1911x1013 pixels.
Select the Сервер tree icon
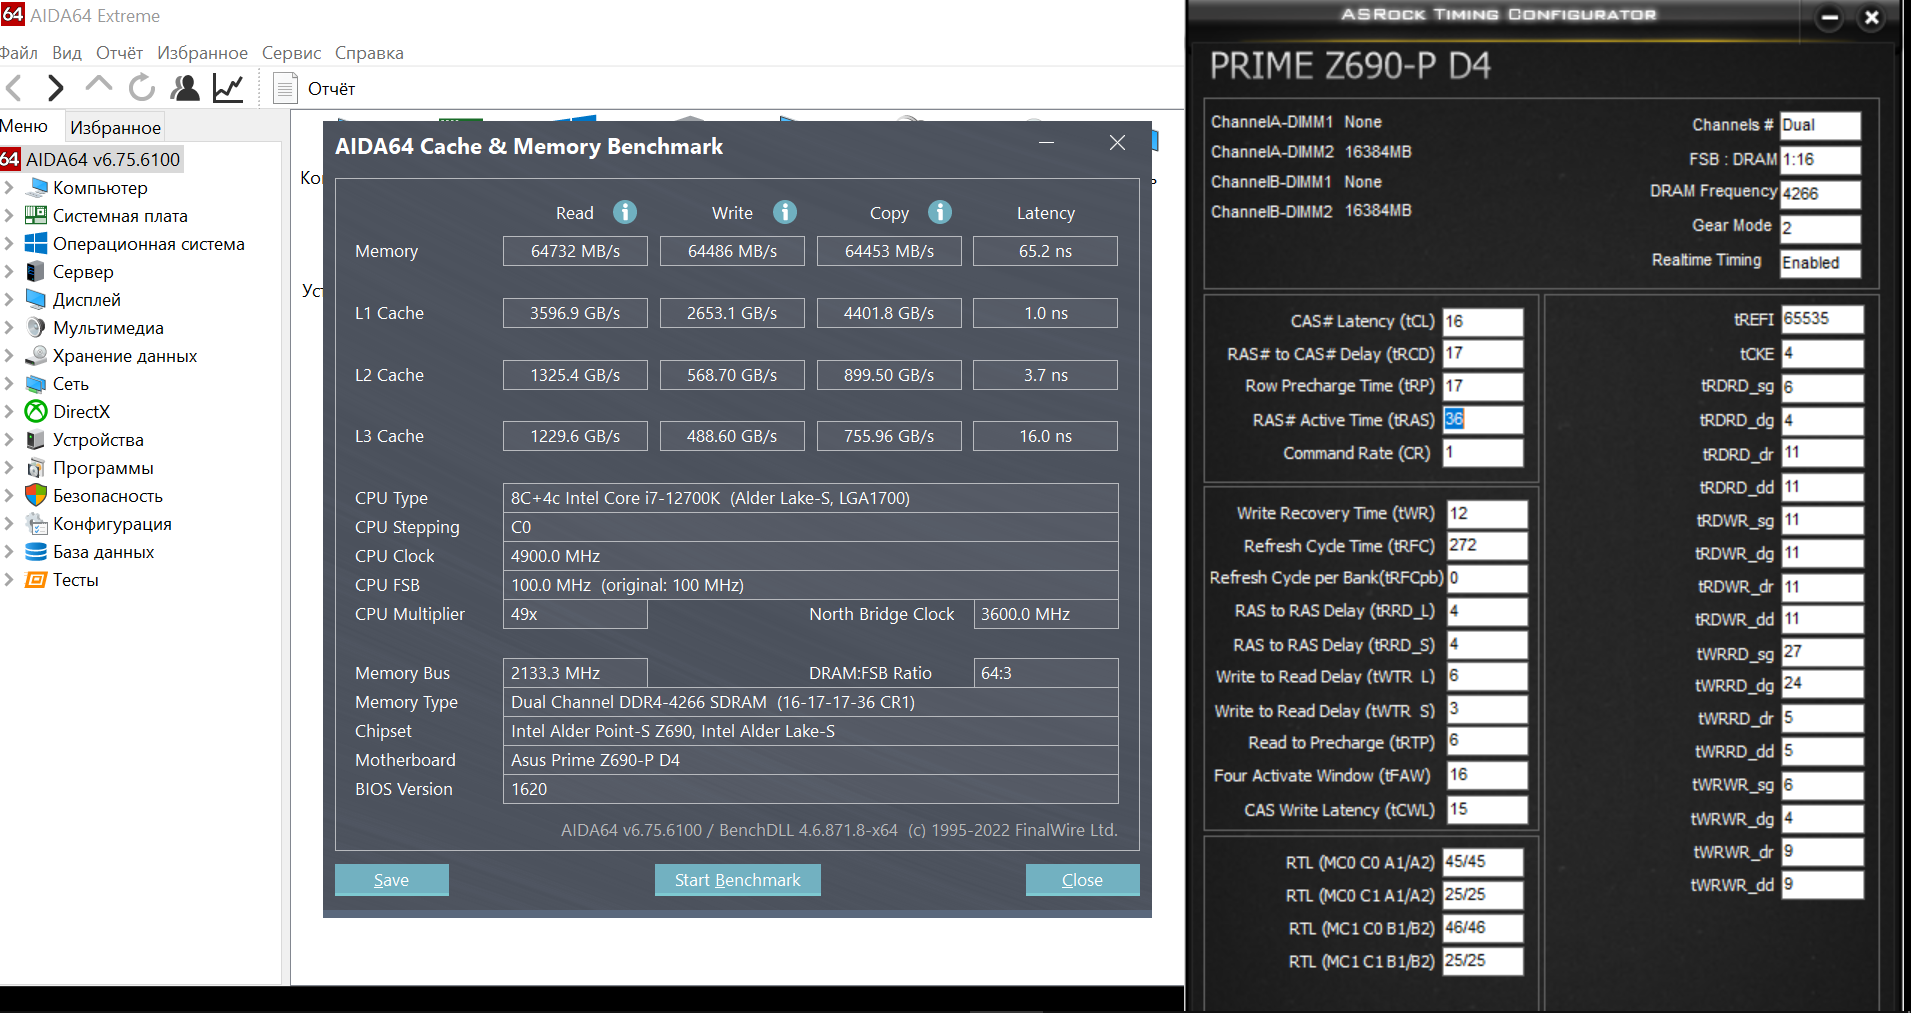click(36, 271)
